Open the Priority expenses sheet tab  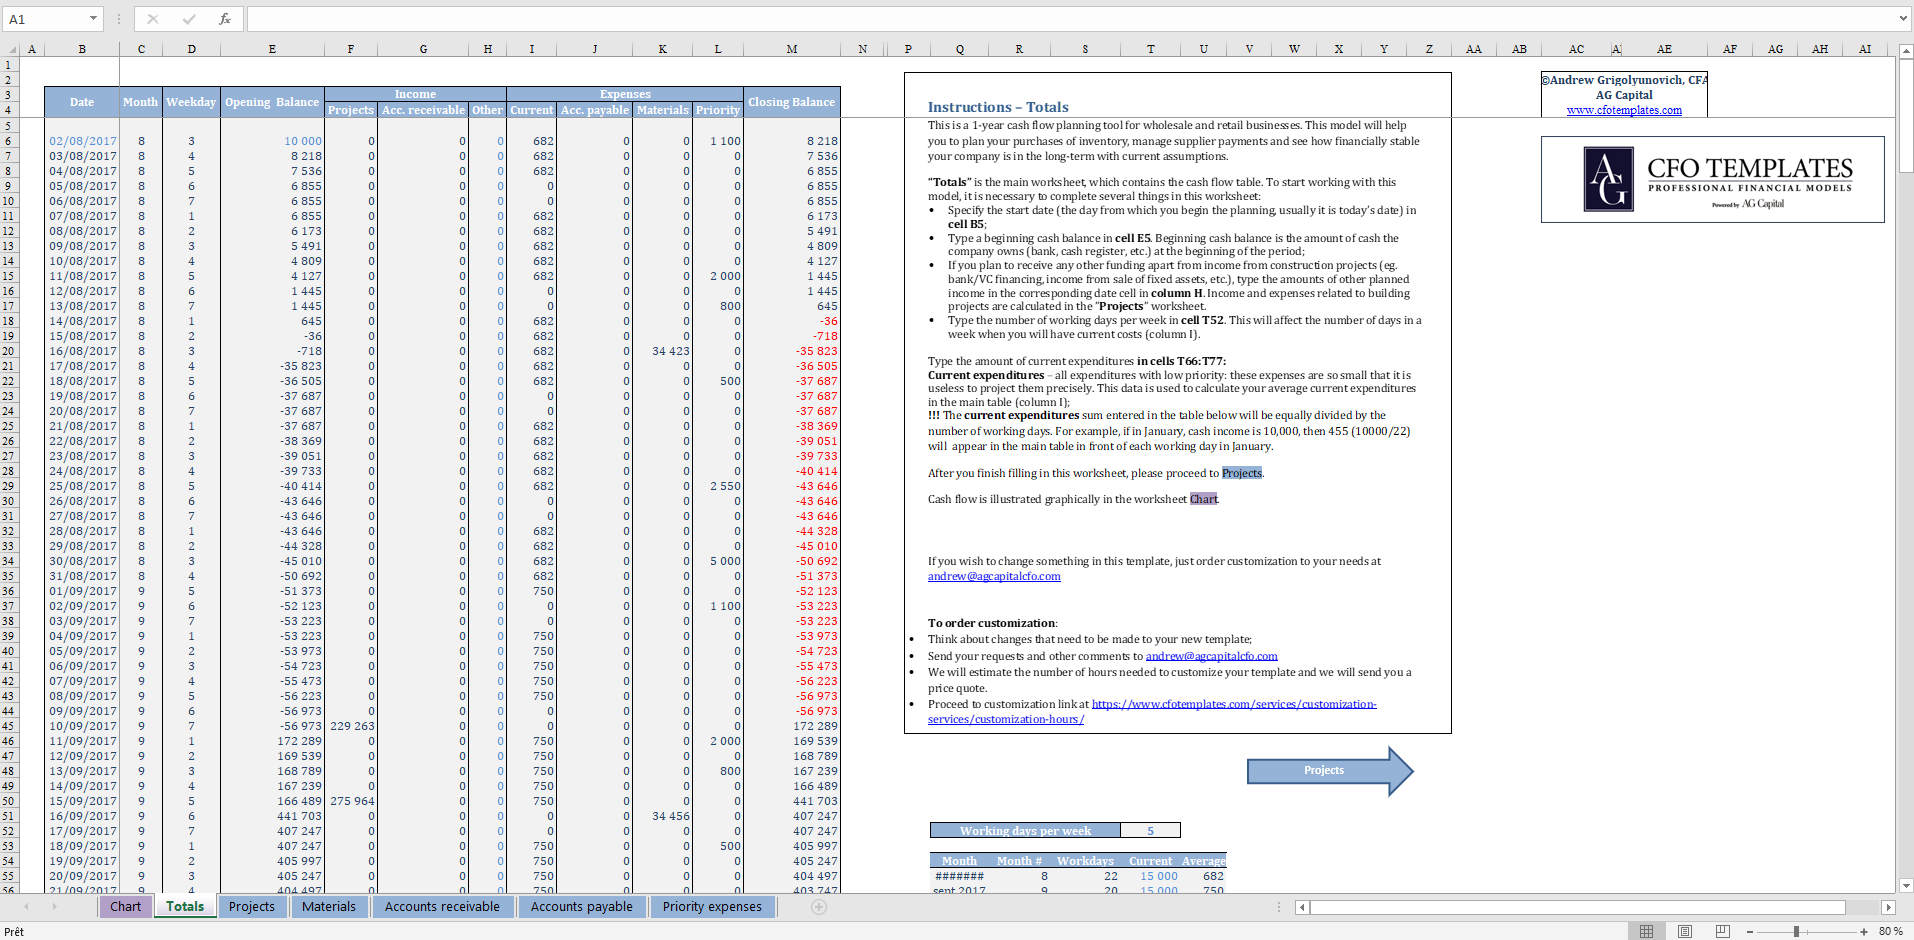point(712,906)
